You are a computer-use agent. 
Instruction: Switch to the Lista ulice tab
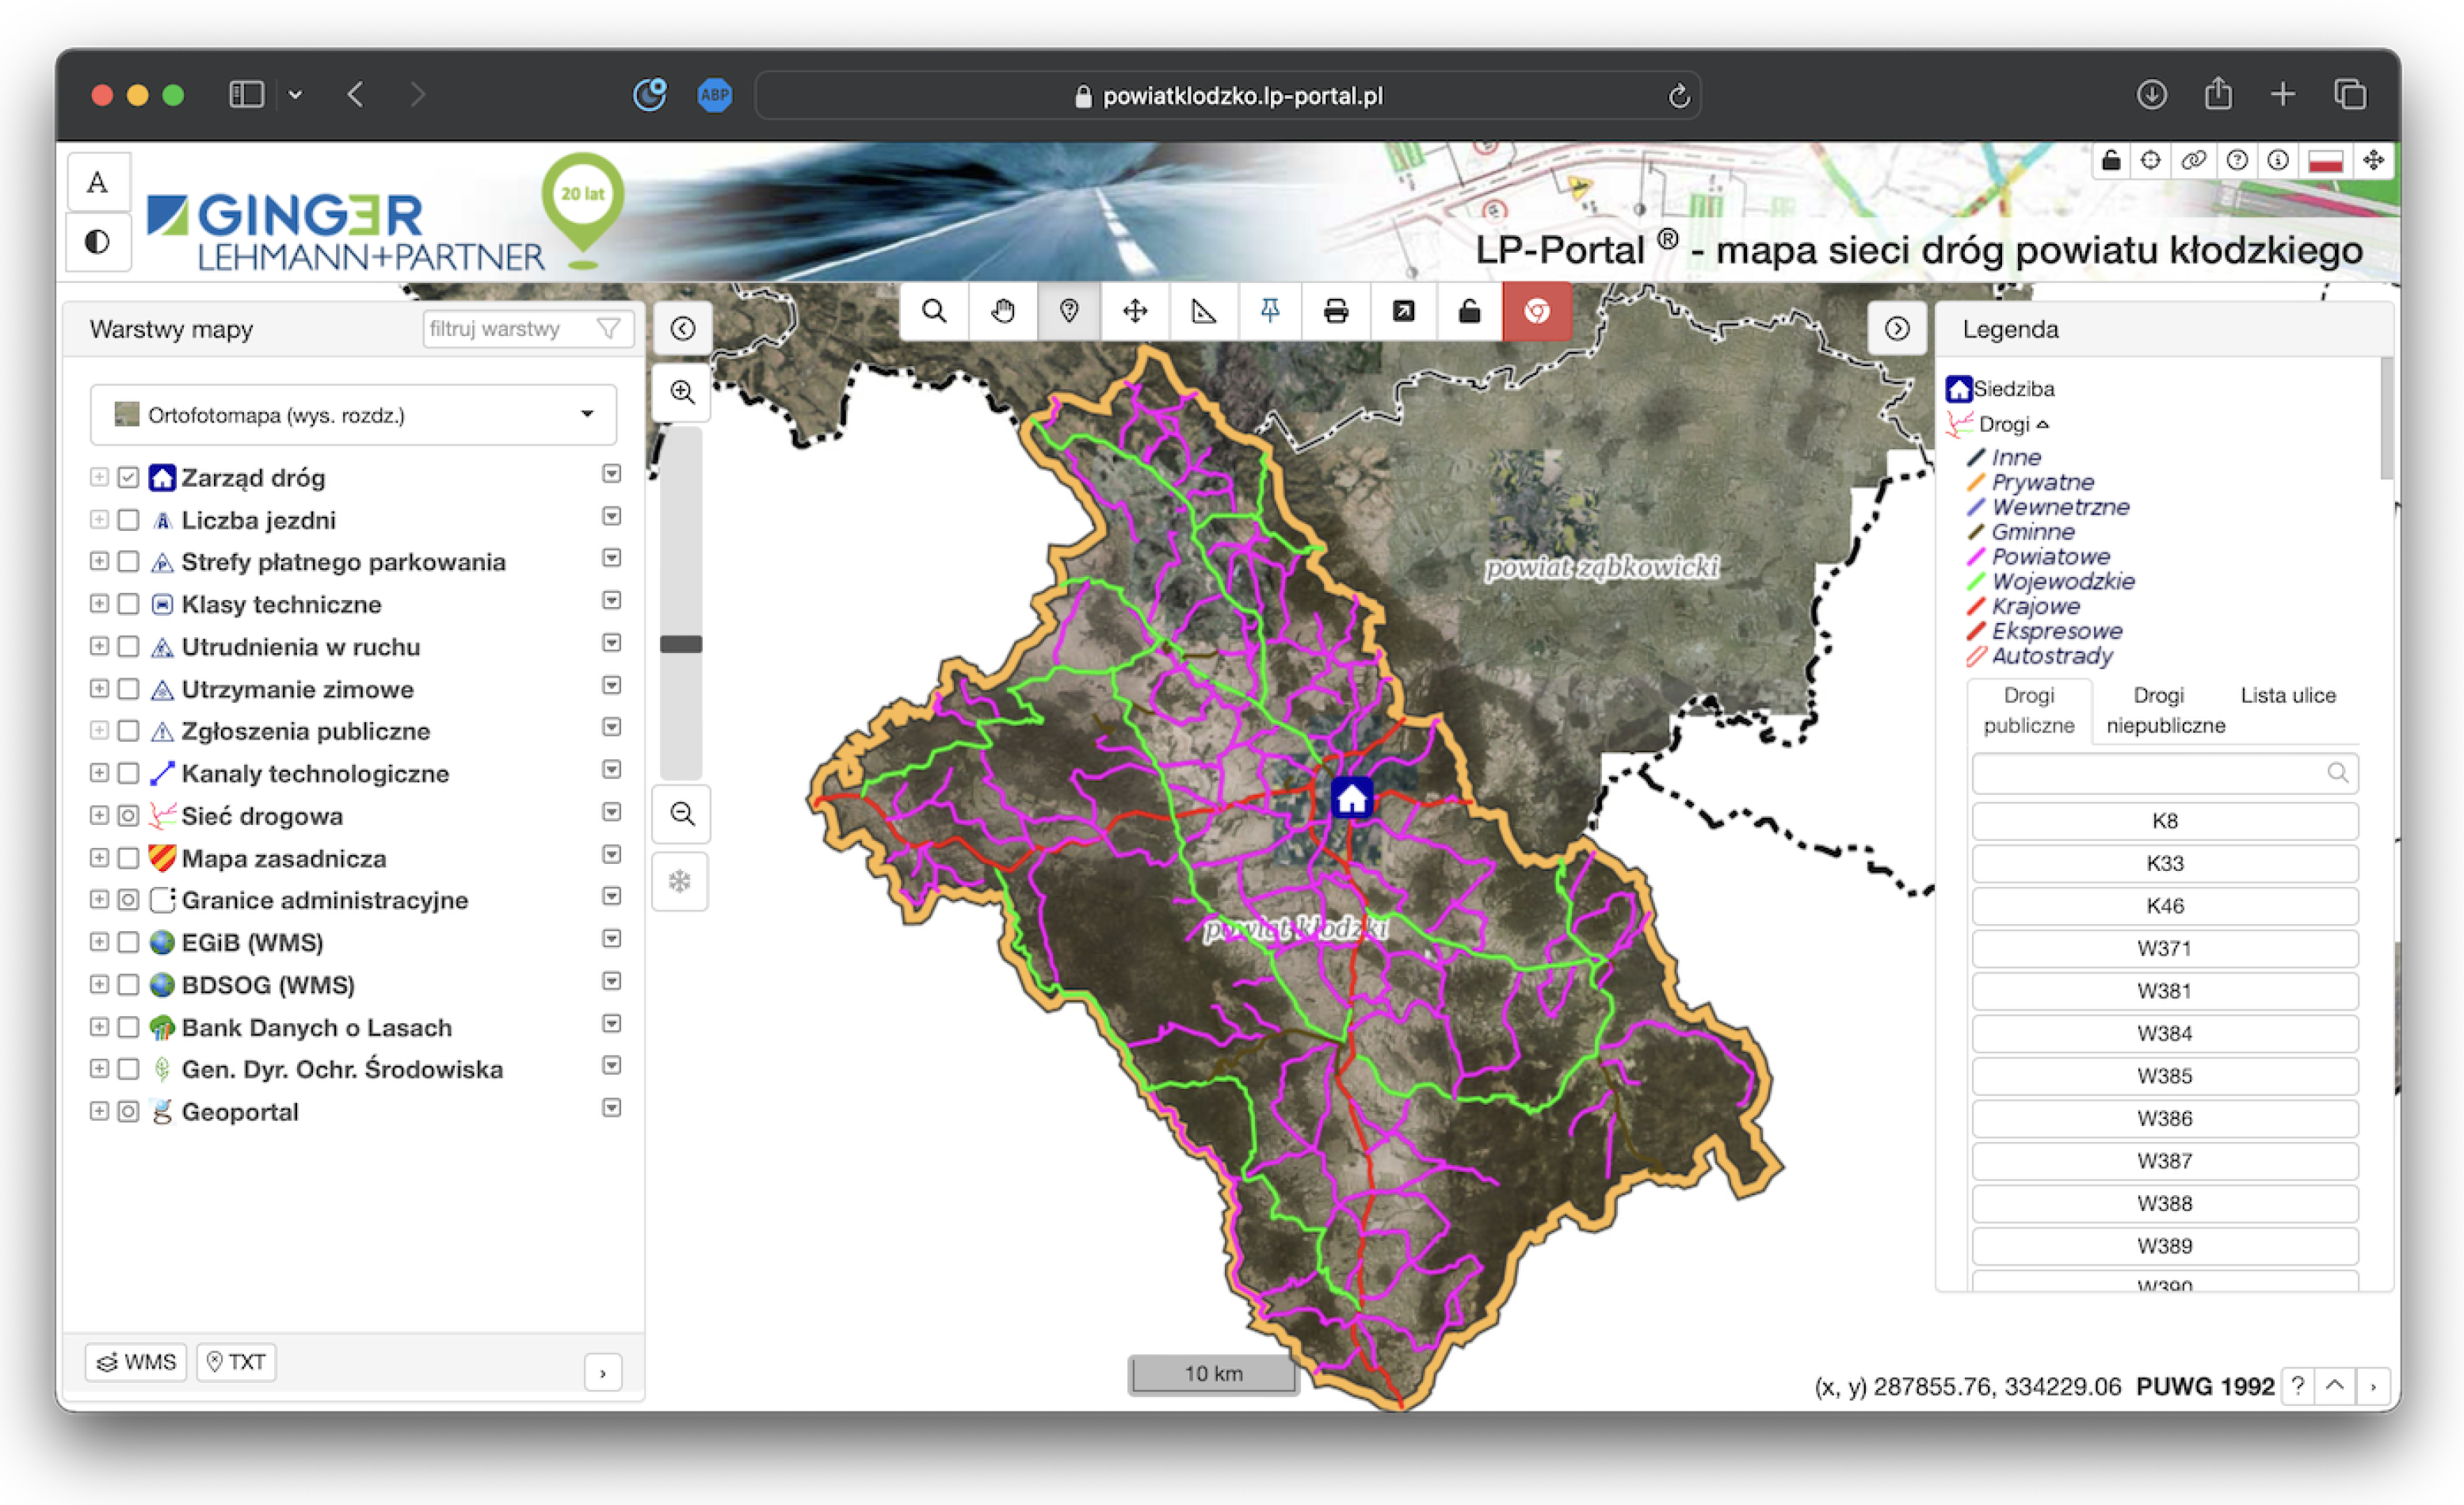tap(2287, 696)
